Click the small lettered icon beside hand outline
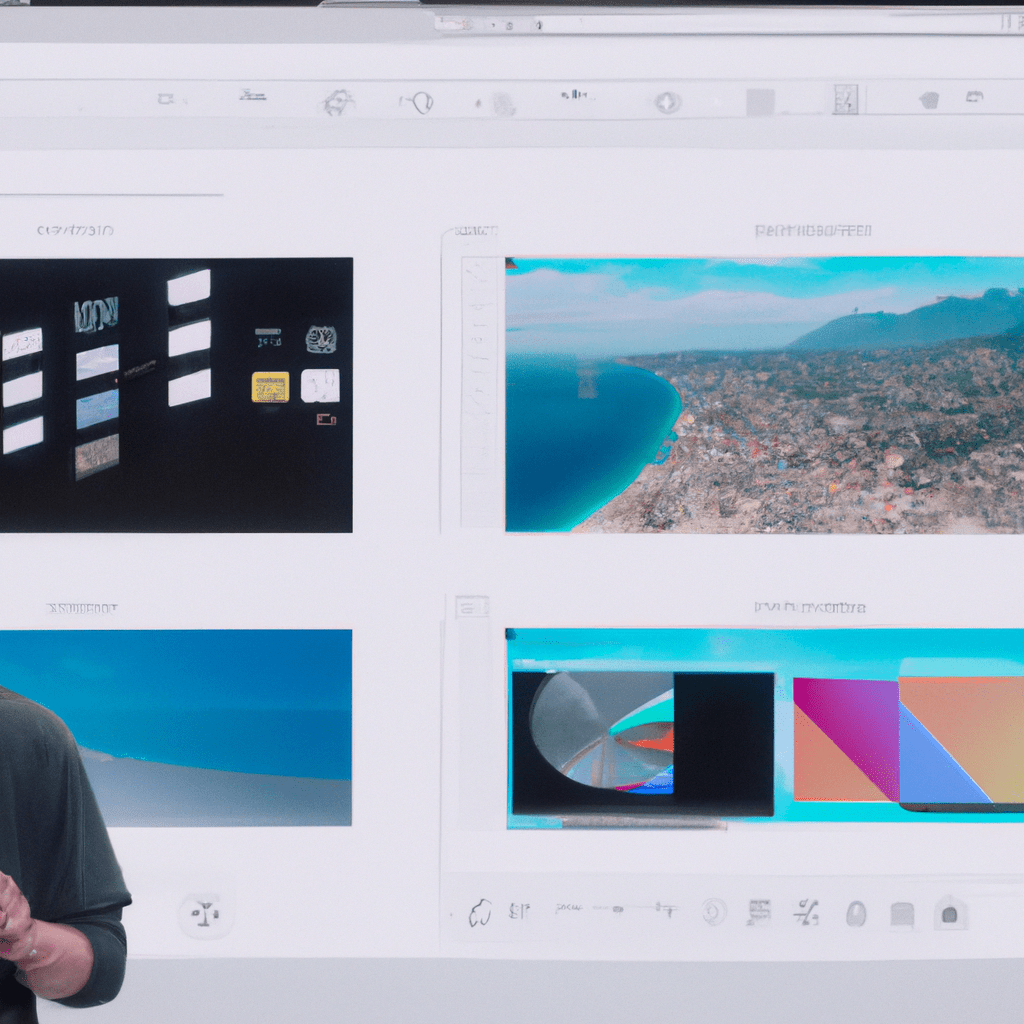The image size is (1024, 1024). [519, 910]
